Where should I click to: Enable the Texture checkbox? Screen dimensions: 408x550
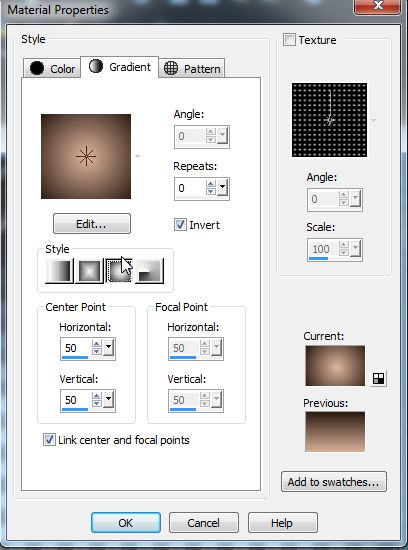pyautogui.click(x=289, y=39)
